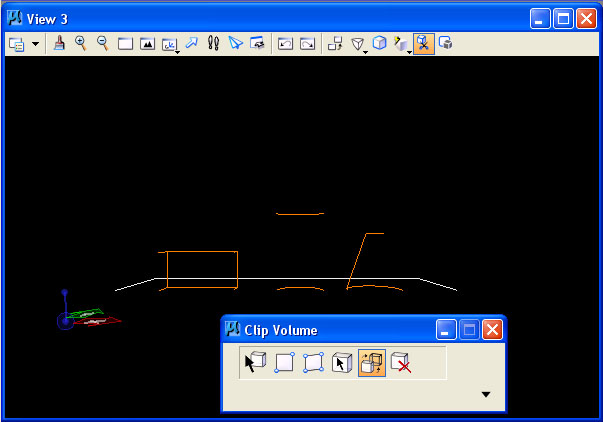Click the Fit View icon
This screenshot has width=603, height=422.
click(147, 44)
